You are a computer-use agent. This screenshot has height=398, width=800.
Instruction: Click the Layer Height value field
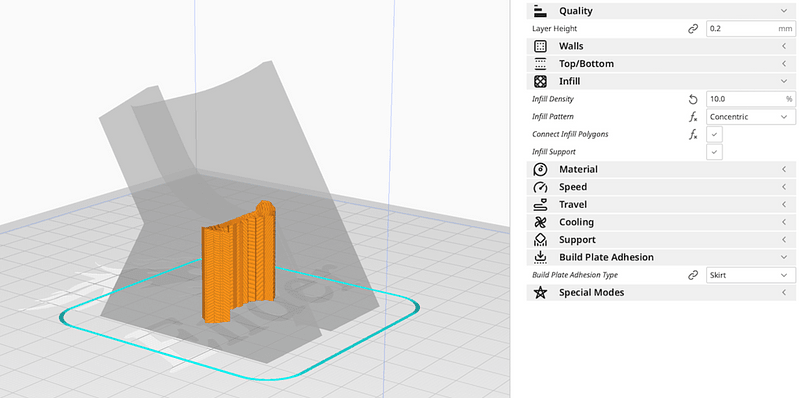pos(751,29)
